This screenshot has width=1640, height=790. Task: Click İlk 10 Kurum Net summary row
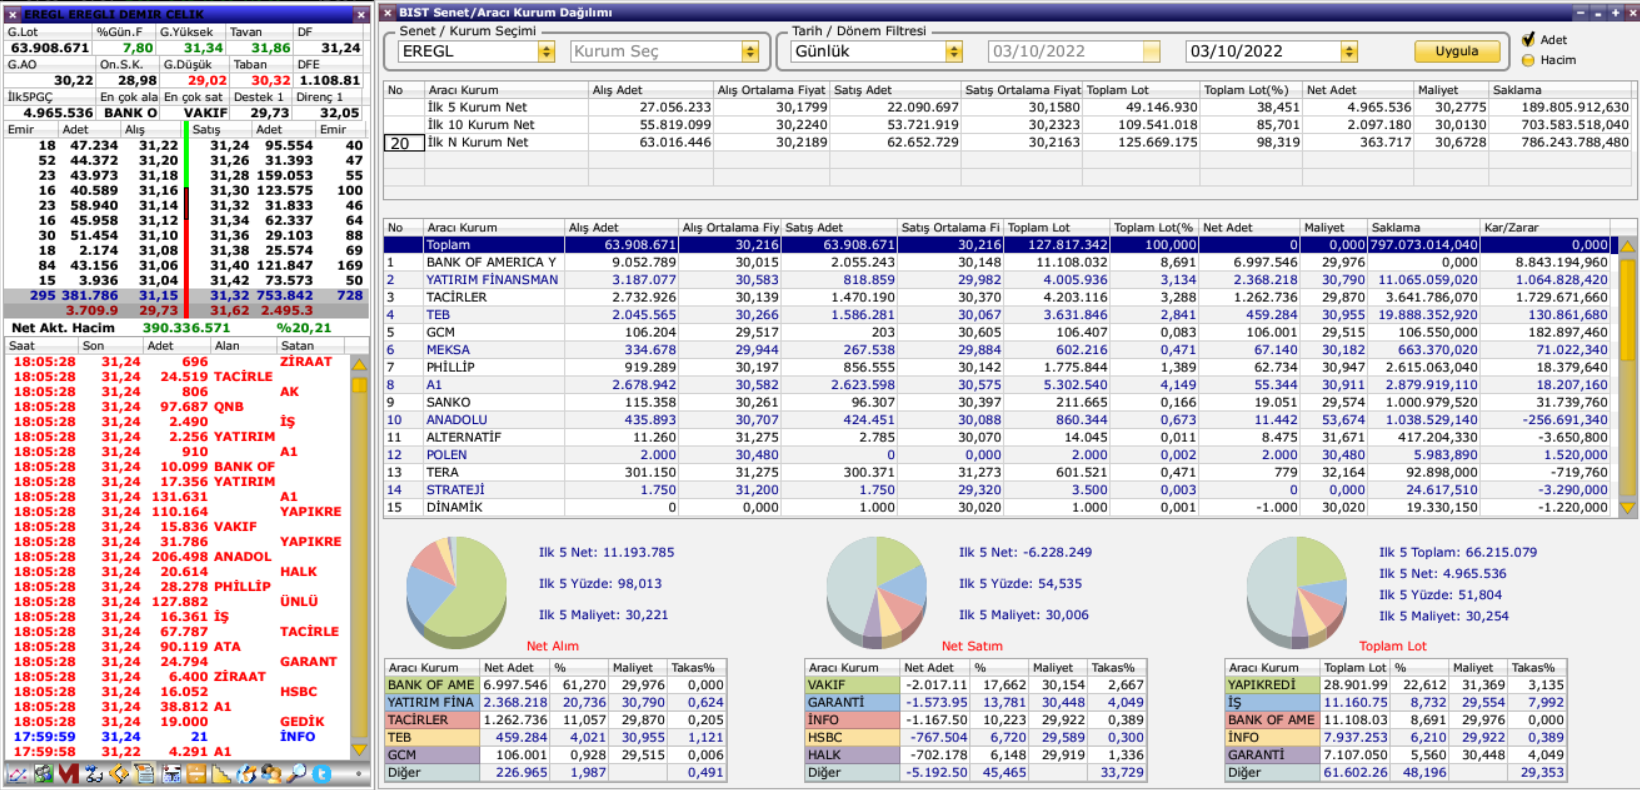[1008, 125]
